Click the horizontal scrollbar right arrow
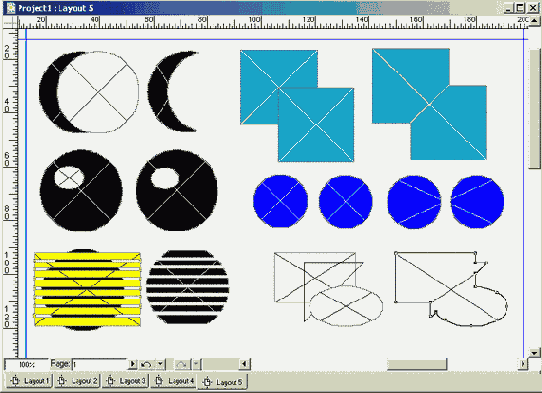This screenshot has height=393, width=542. [x=523, y=364]
